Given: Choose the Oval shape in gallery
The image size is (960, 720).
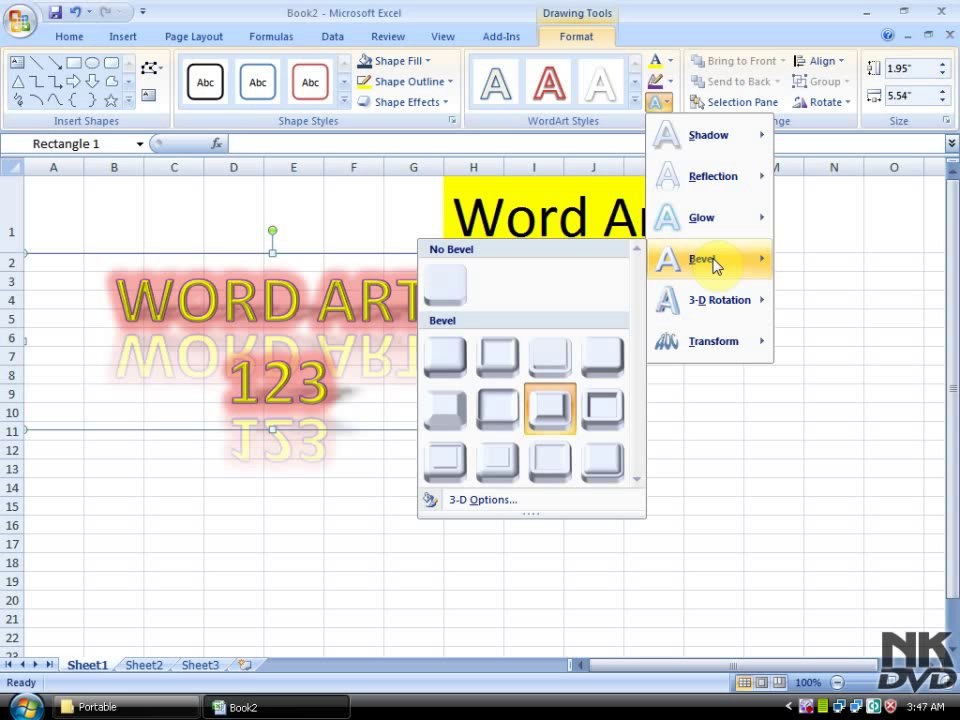Looking at the screenshot, I should coord(92,62).
